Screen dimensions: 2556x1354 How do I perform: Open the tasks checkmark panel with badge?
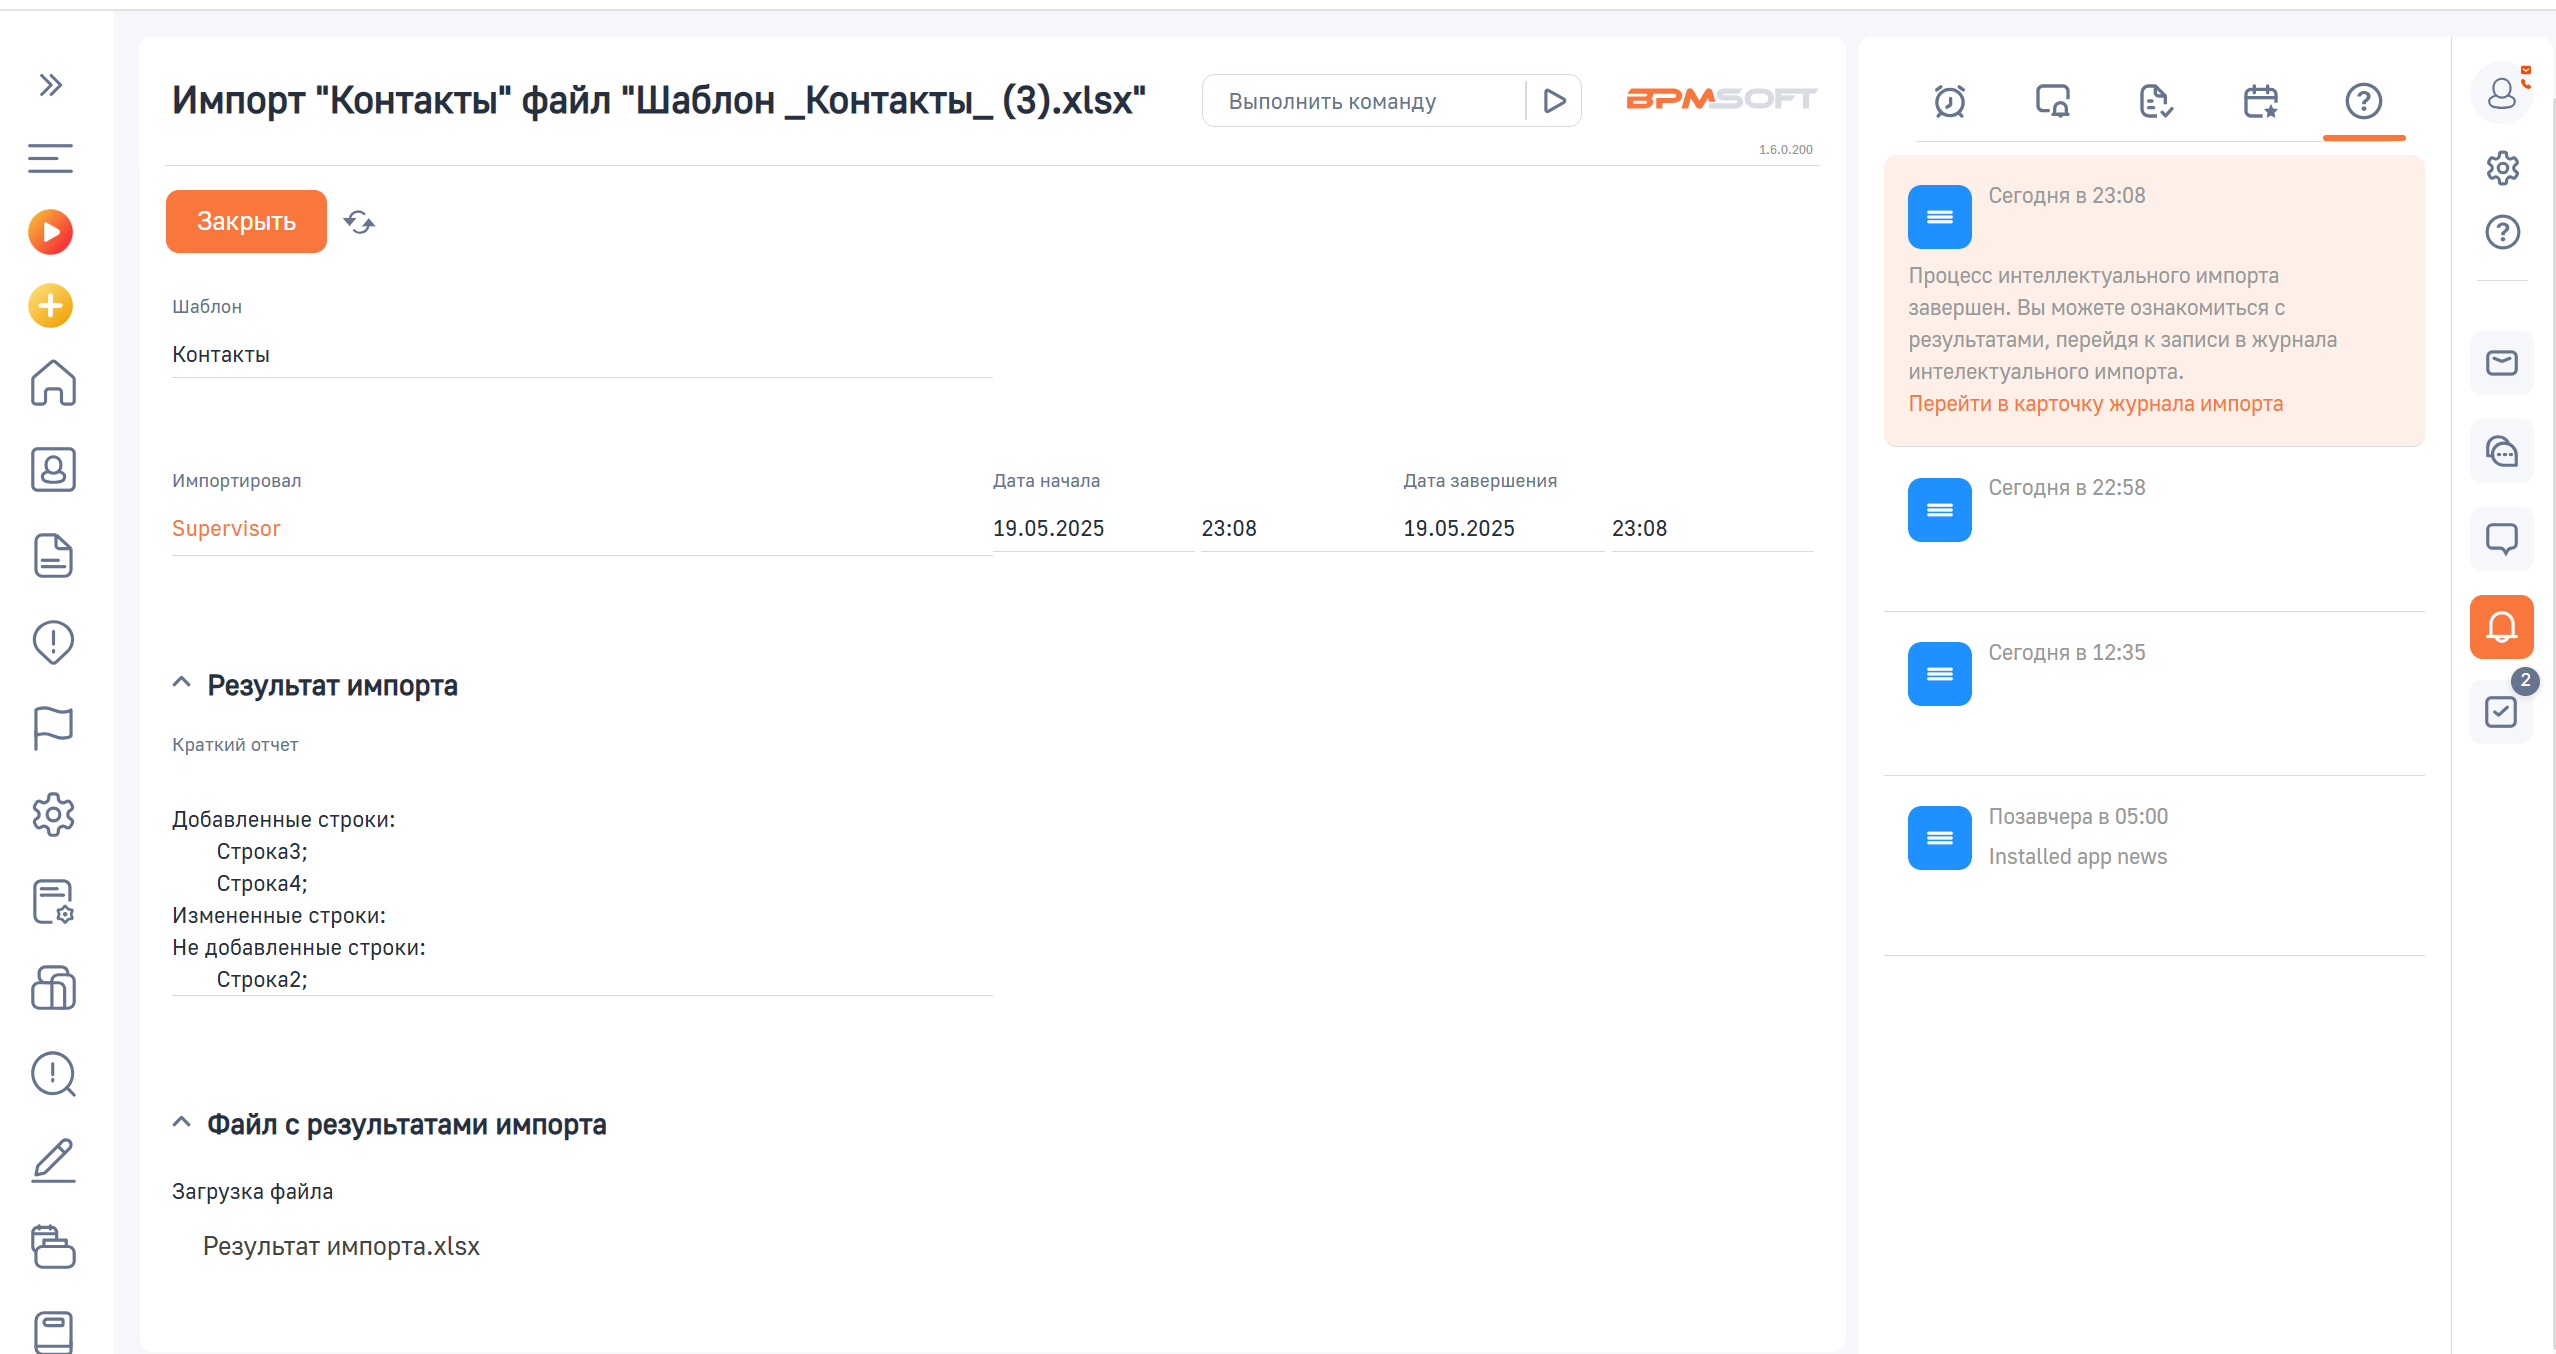(x=2501, y=712)
